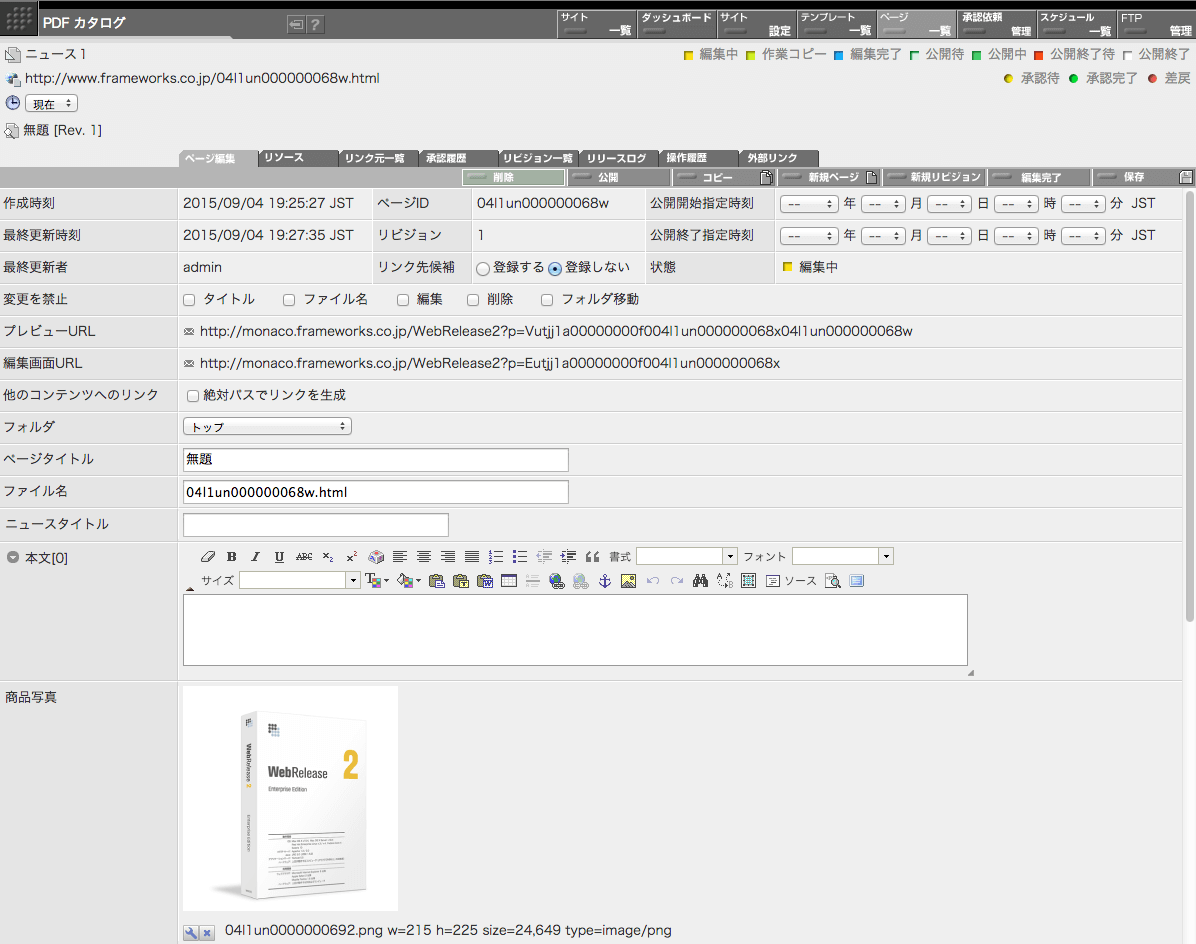The width and height of the screenshot is (1196, 944).
Task: Open the リビジョン一覧 tab
Action: 538,158
